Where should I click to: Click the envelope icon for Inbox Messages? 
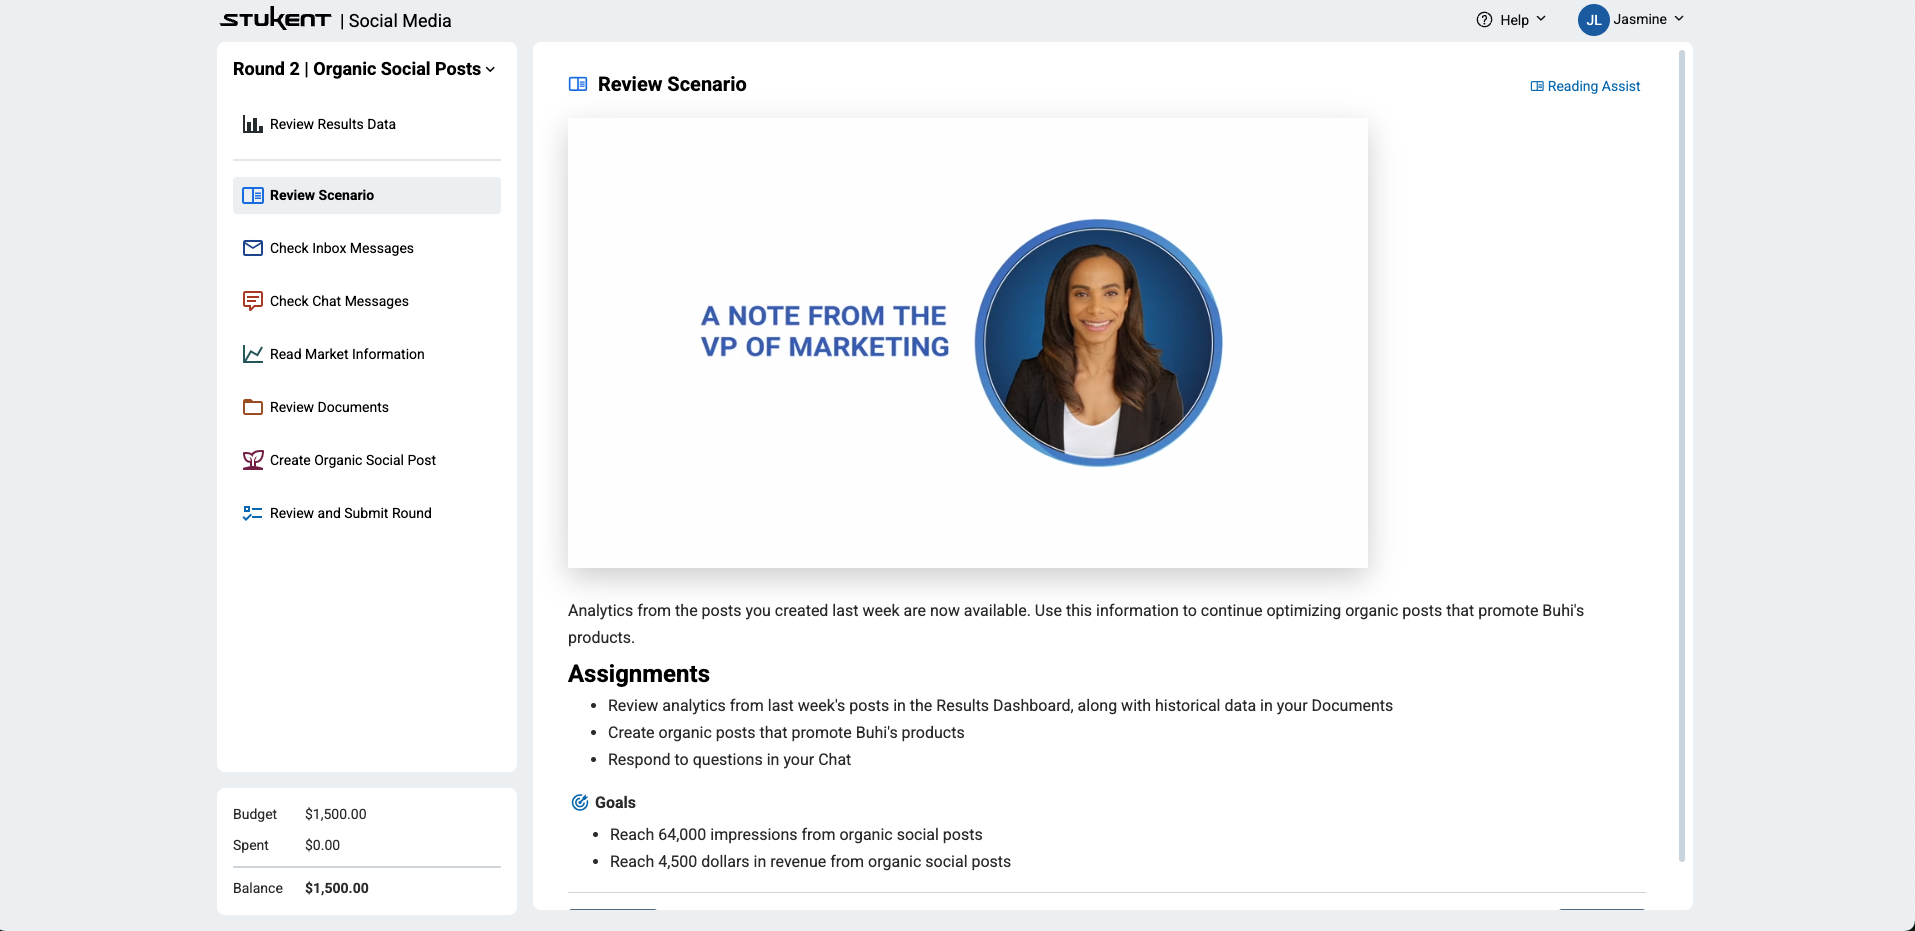coord(253,248)
